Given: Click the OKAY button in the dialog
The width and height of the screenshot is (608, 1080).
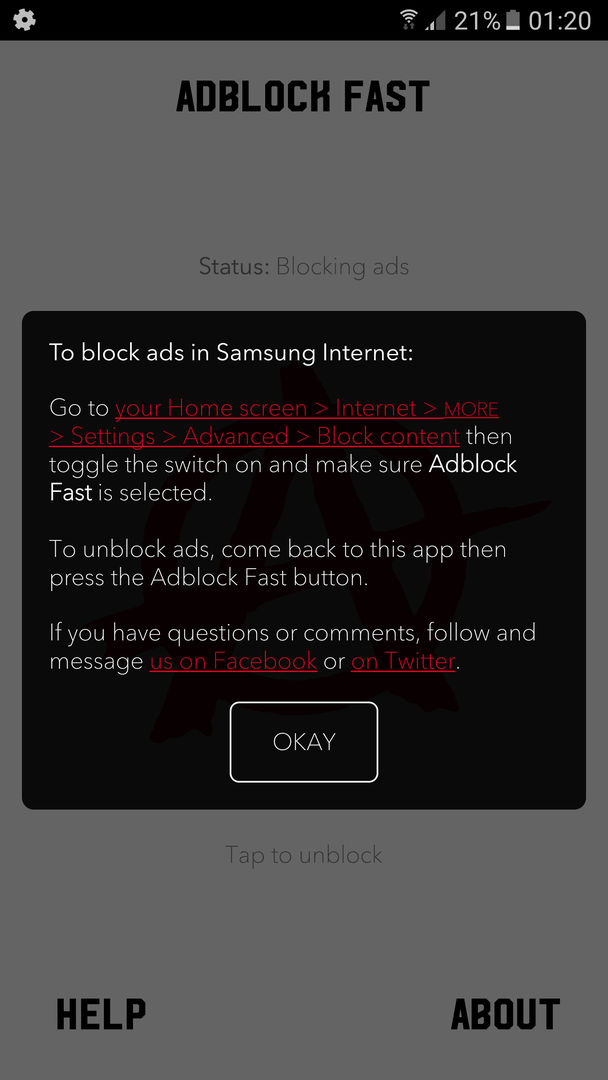Looking at the screenshot, I should pos(304,742).
